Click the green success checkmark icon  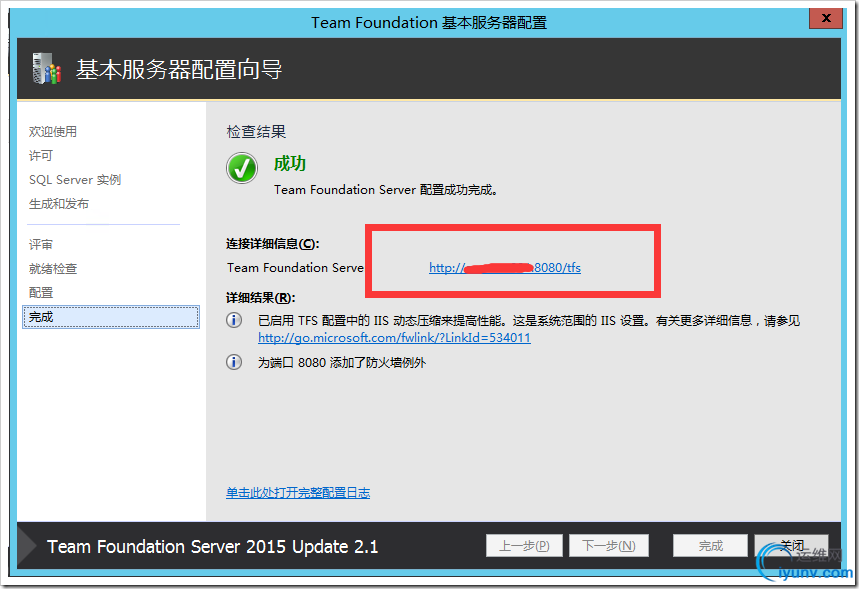coord(242,168)
